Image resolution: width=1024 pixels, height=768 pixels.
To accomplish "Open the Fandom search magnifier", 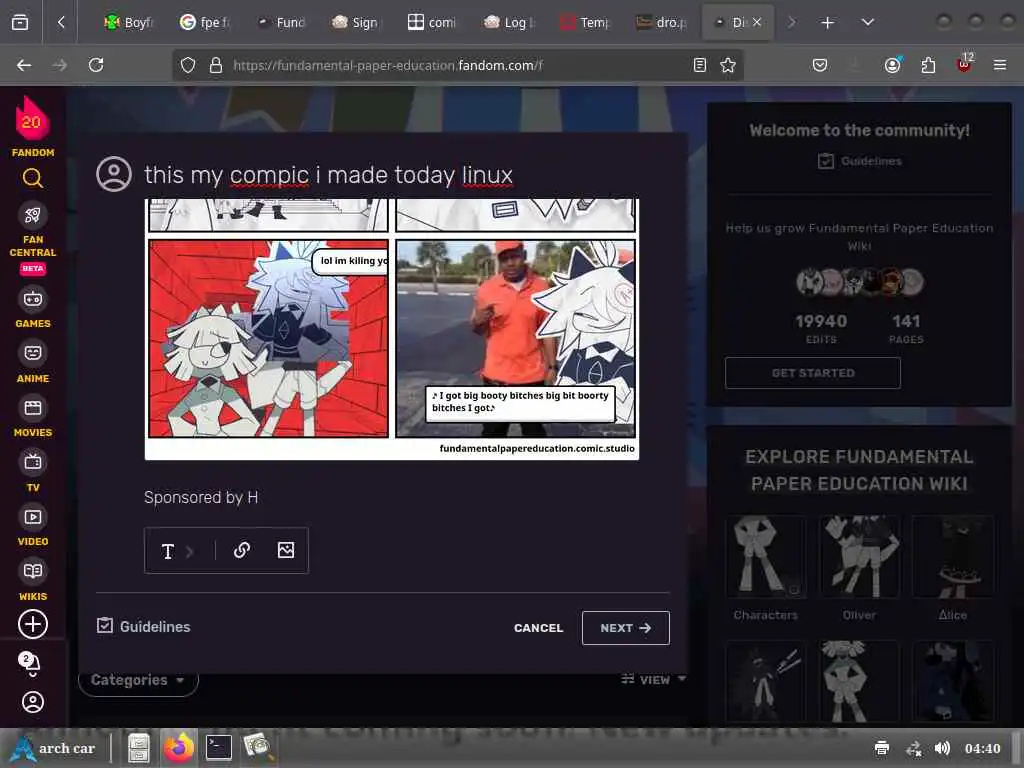I will click(x=33, y=178).
